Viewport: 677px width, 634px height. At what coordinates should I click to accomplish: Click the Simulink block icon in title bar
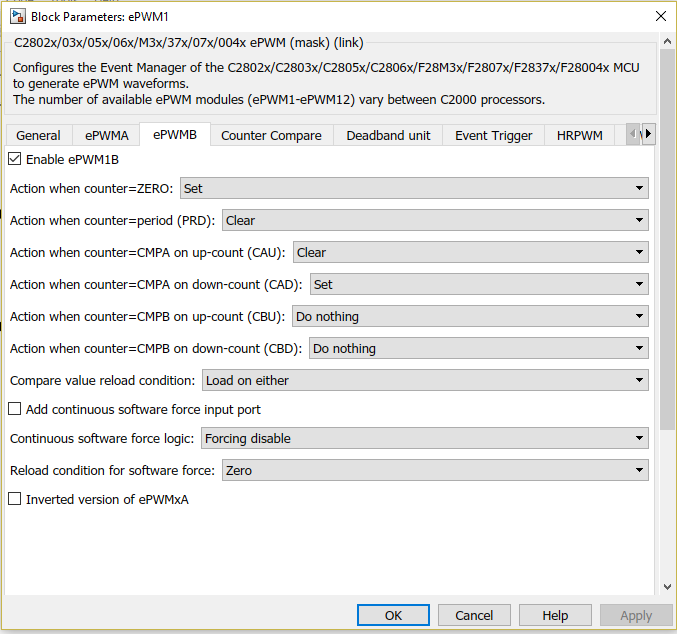(x=18, y=16)
